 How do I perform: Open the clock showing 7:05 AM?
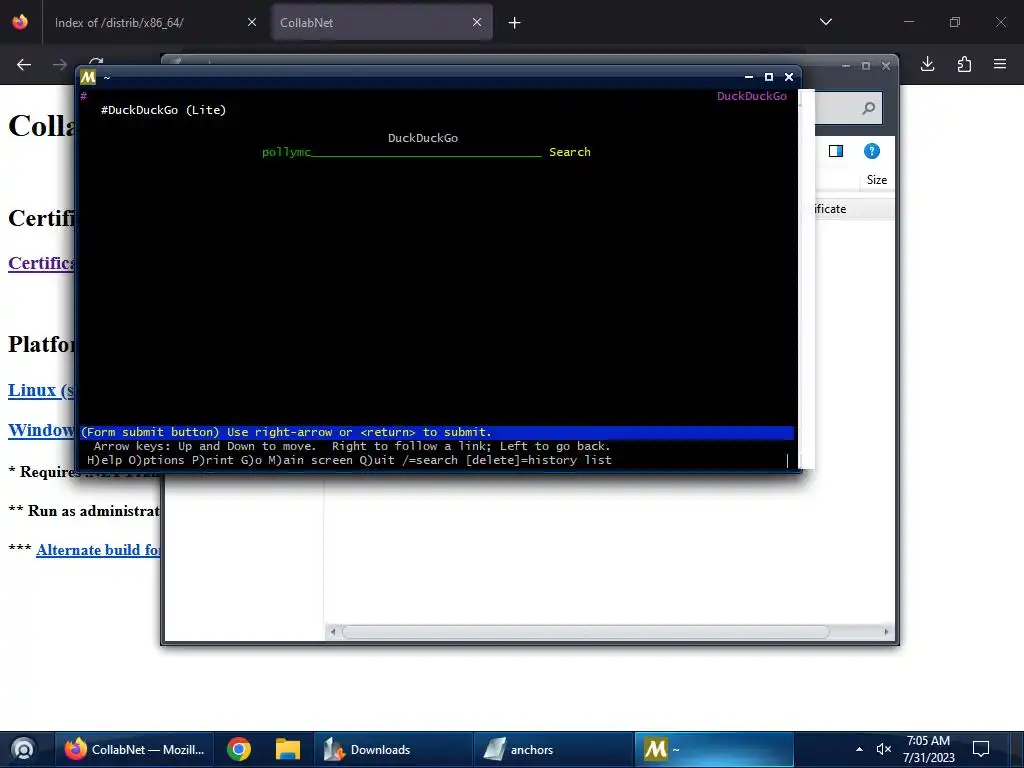pyautogui.click(x=929, y=749)
